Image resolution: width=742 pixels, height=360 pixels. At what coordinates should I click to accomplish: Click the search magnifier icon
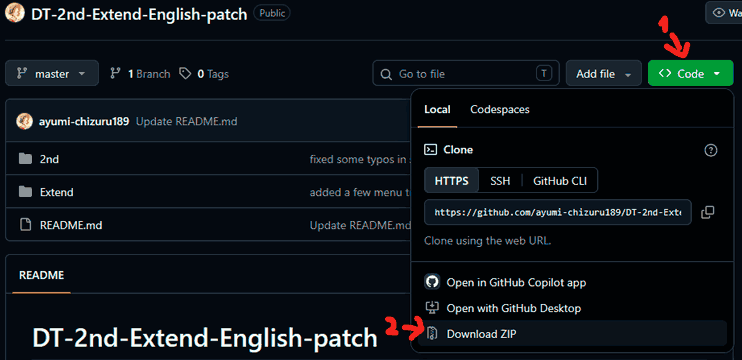tap(386, 74)
